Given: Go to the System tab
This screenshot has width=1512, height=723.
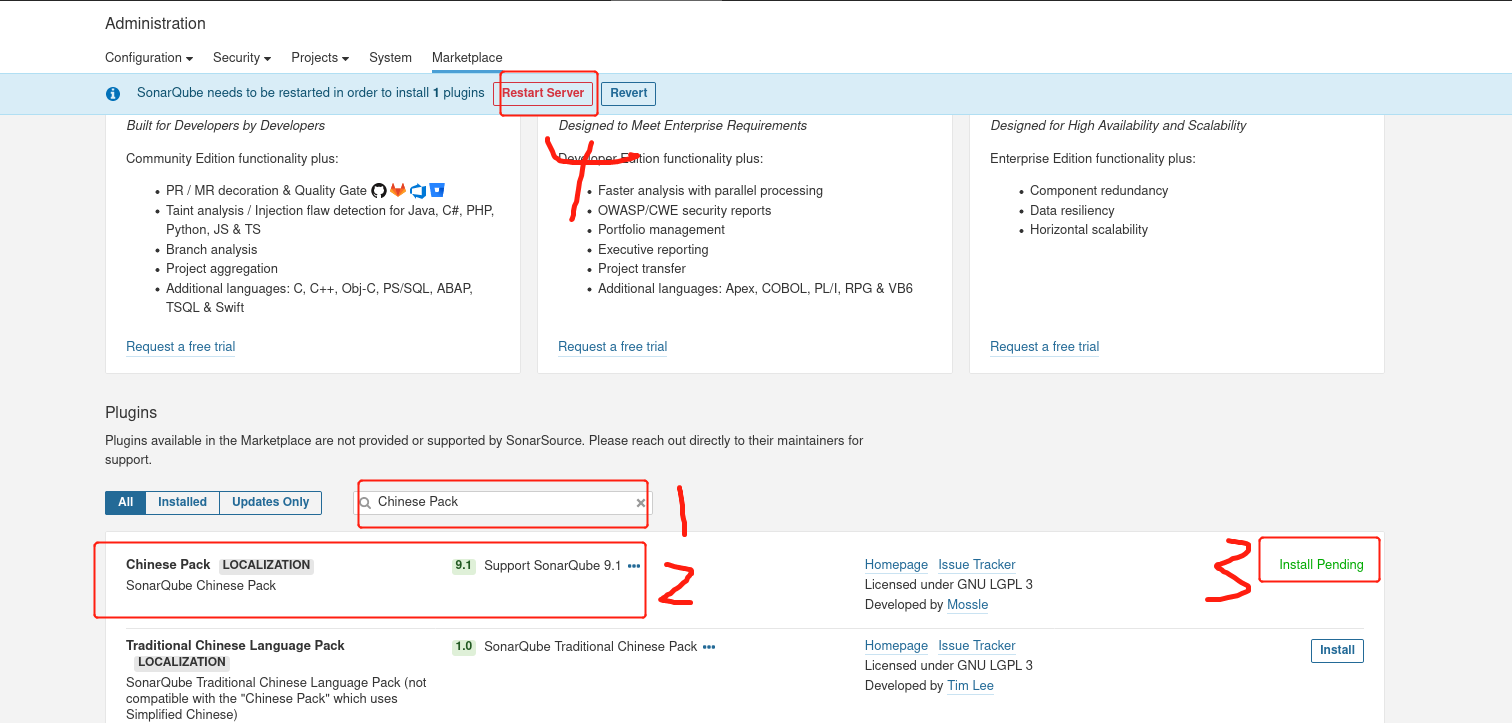Looking at the screenshot, I should [390, 58].
